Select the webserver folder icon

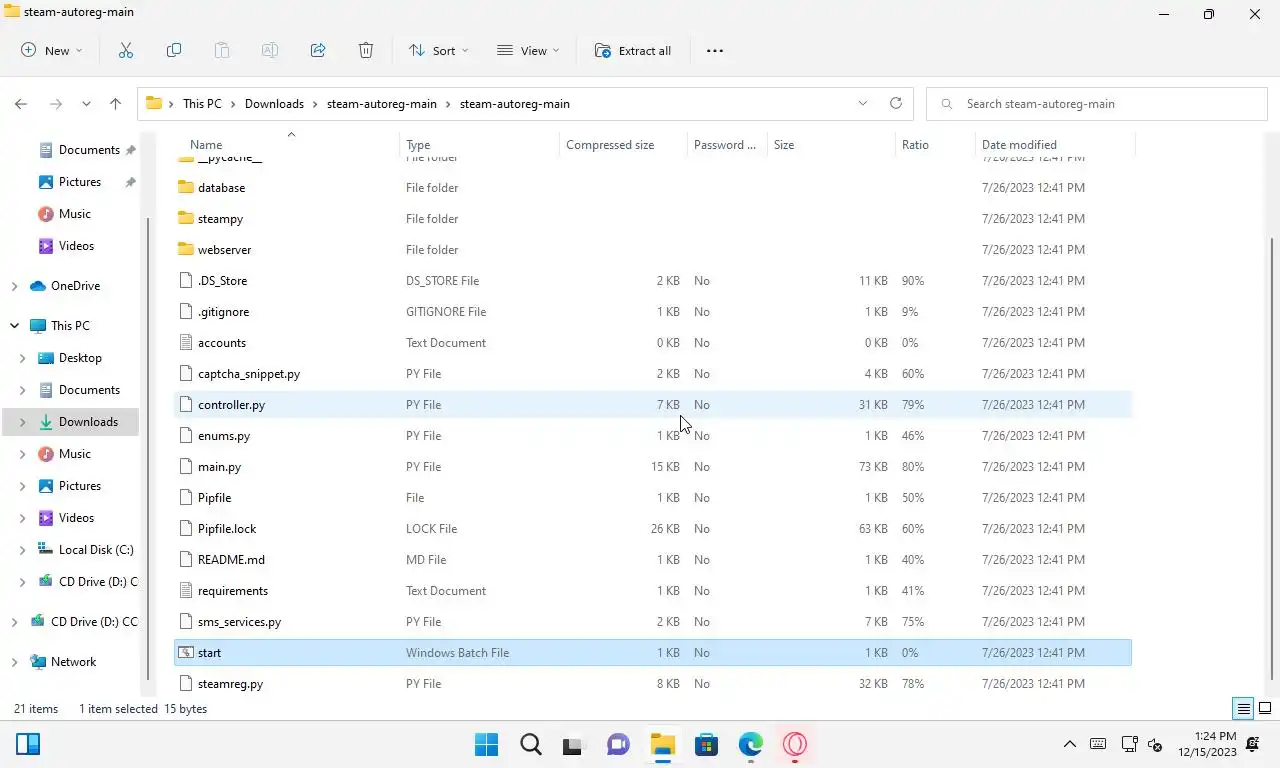[x=185, y=250]
